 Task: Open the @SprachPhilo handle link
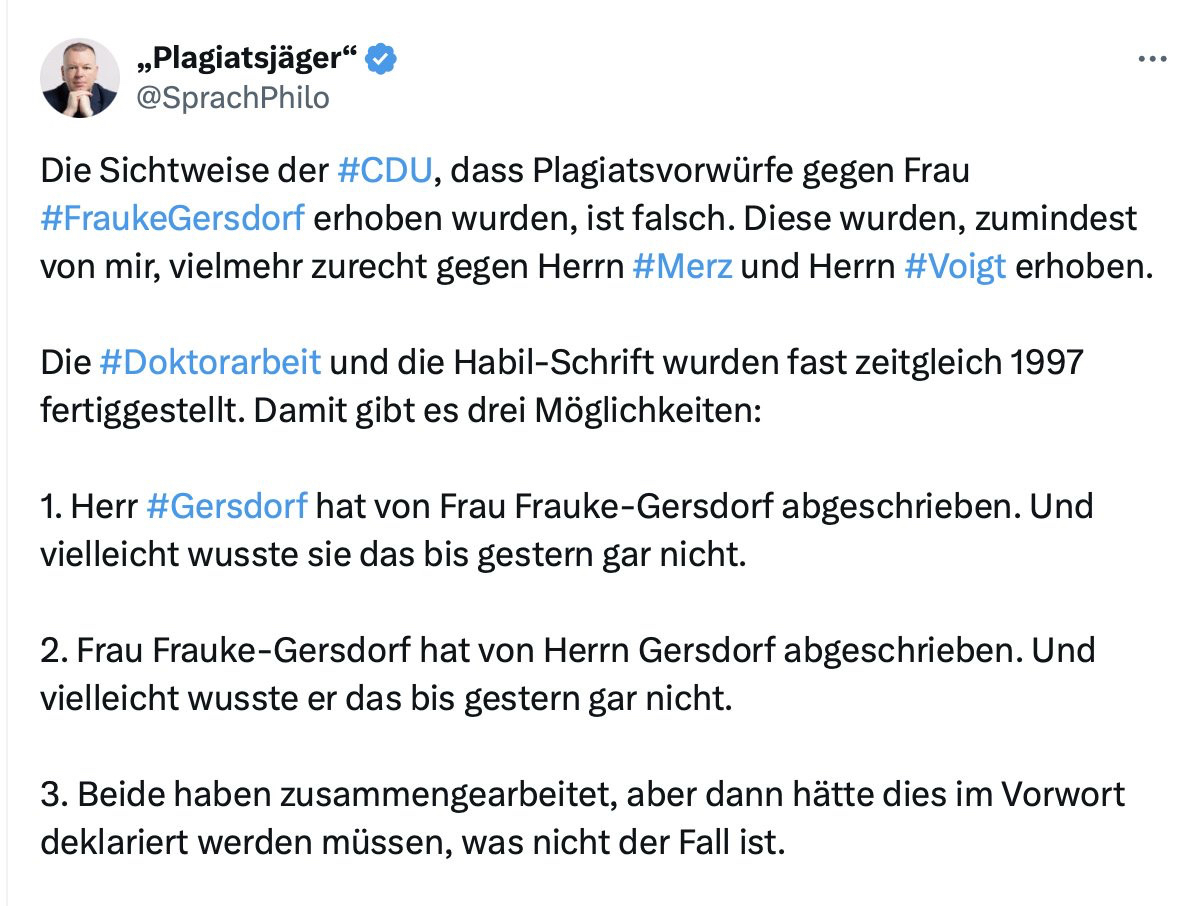coord(232,97)
